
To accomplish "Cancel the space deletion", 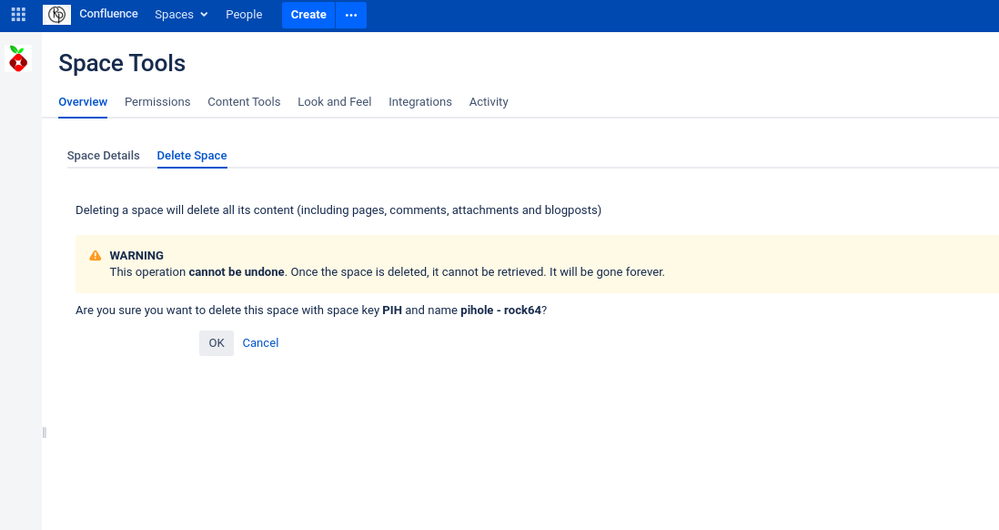I will (x=261, y=343).
